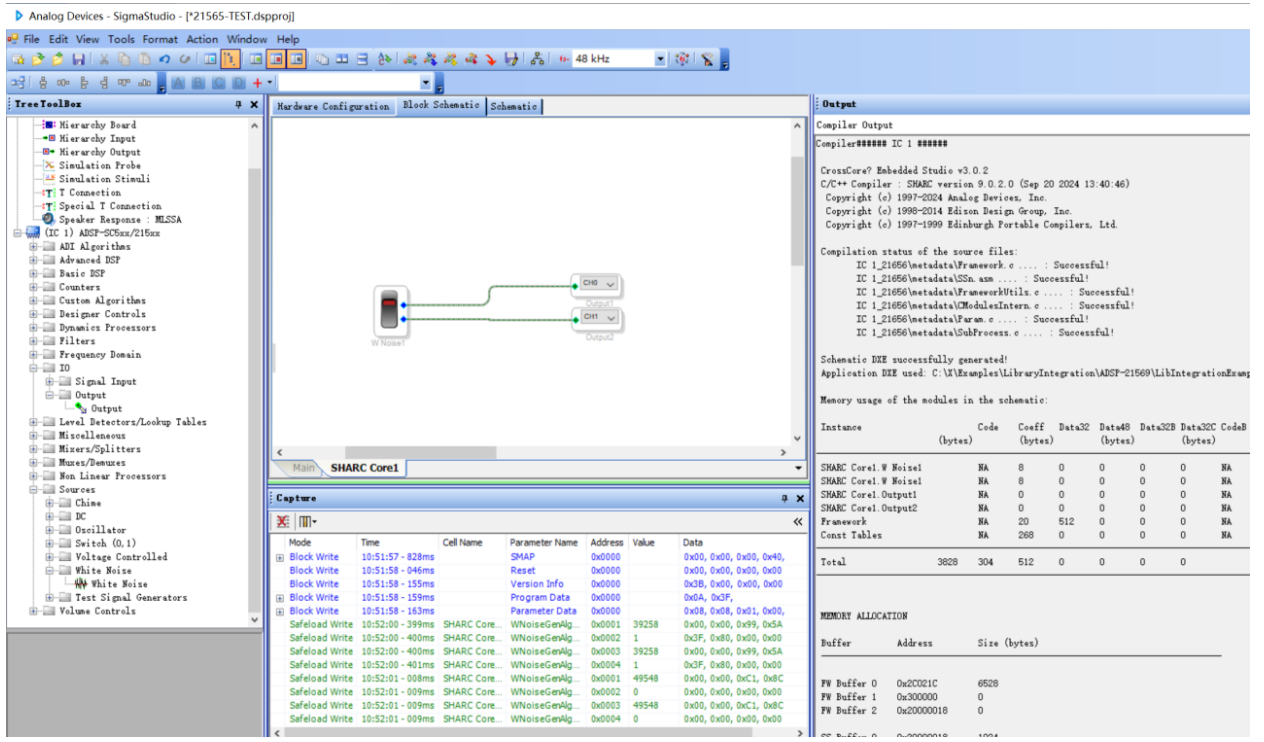This screenshot has height=742, width=1264.
Task: Sort Capture by Parameter Name column header
Action: tap(545, 542)
